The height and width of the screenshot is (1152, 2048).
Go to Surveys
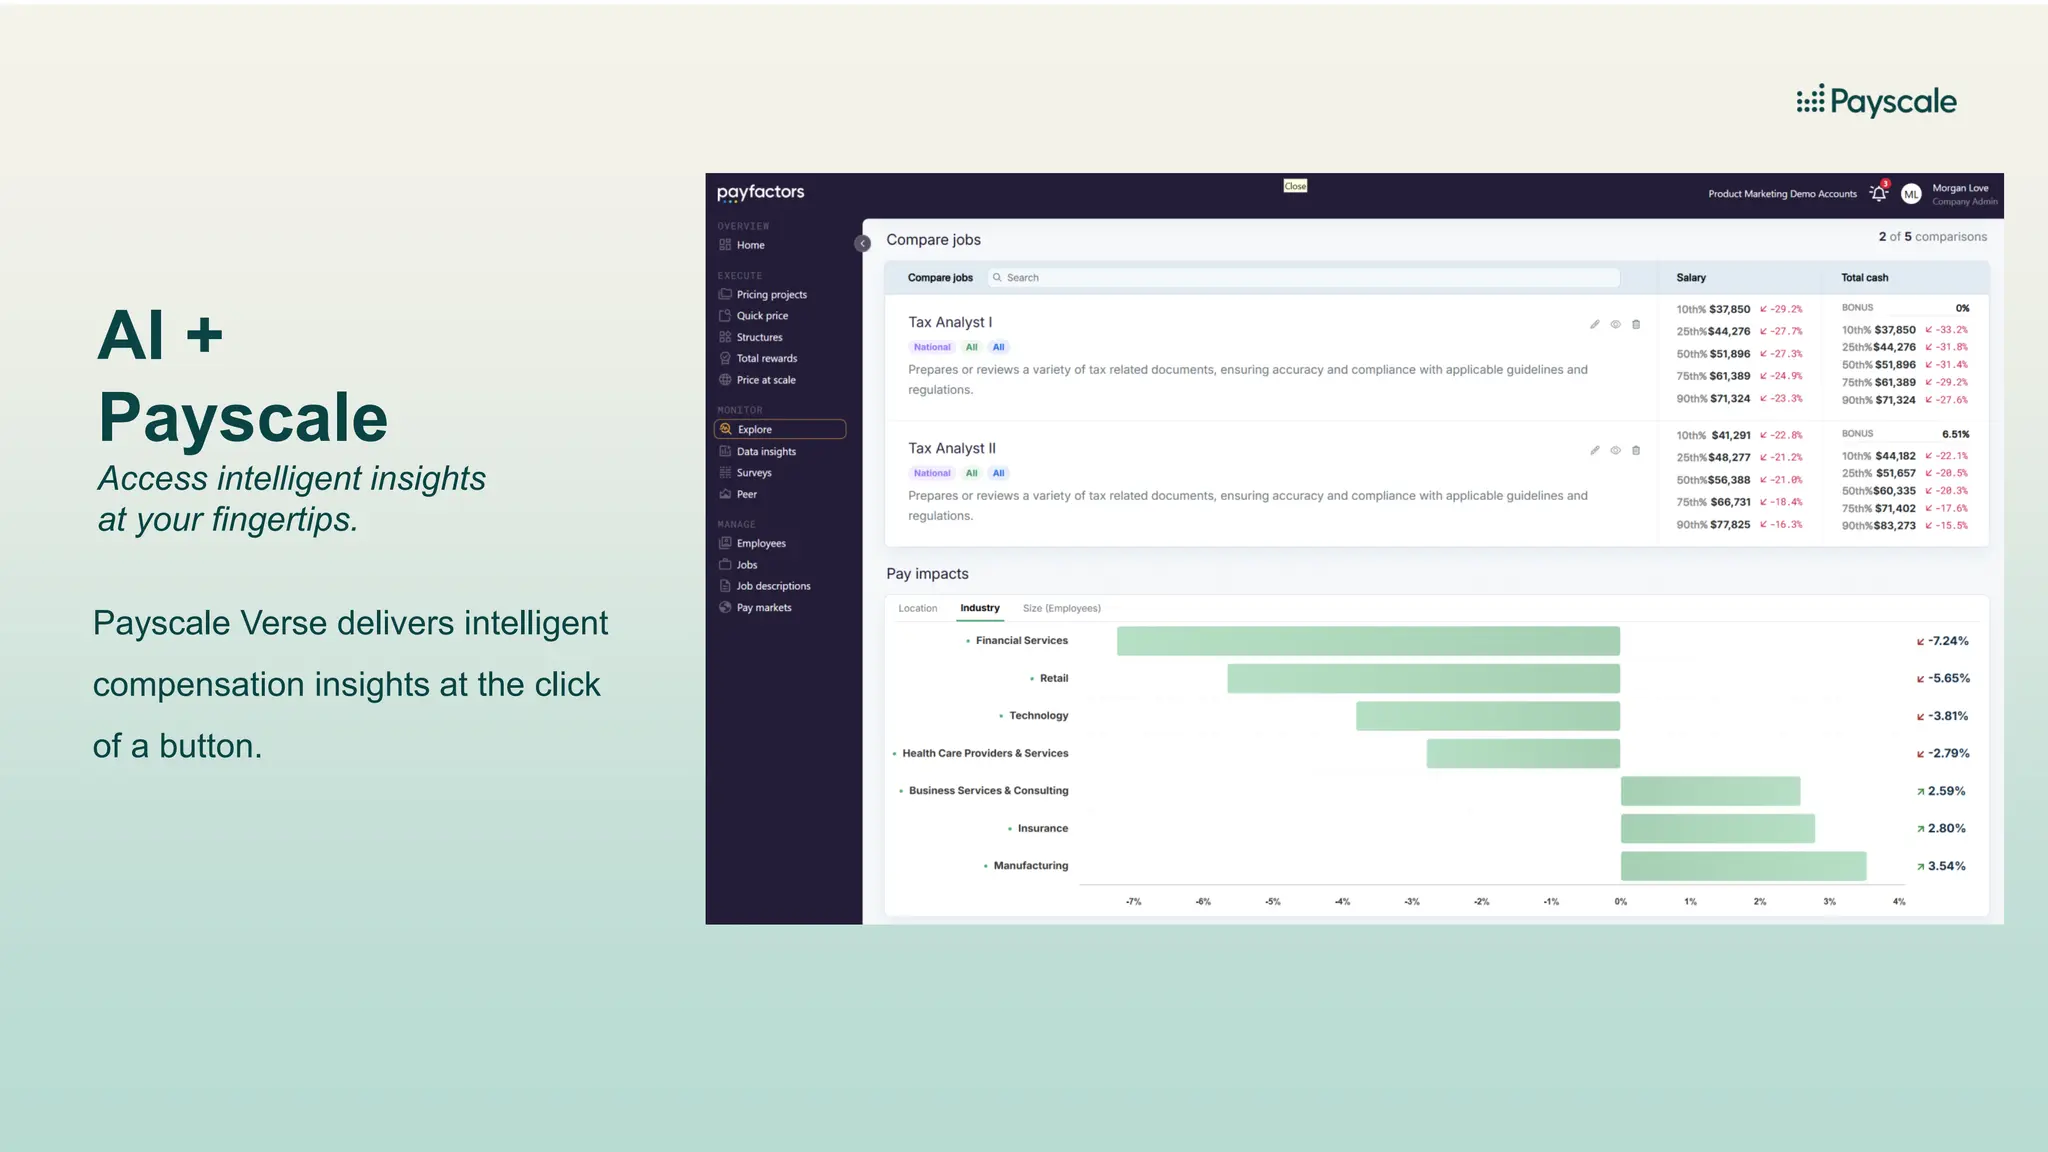pos(746,473)
